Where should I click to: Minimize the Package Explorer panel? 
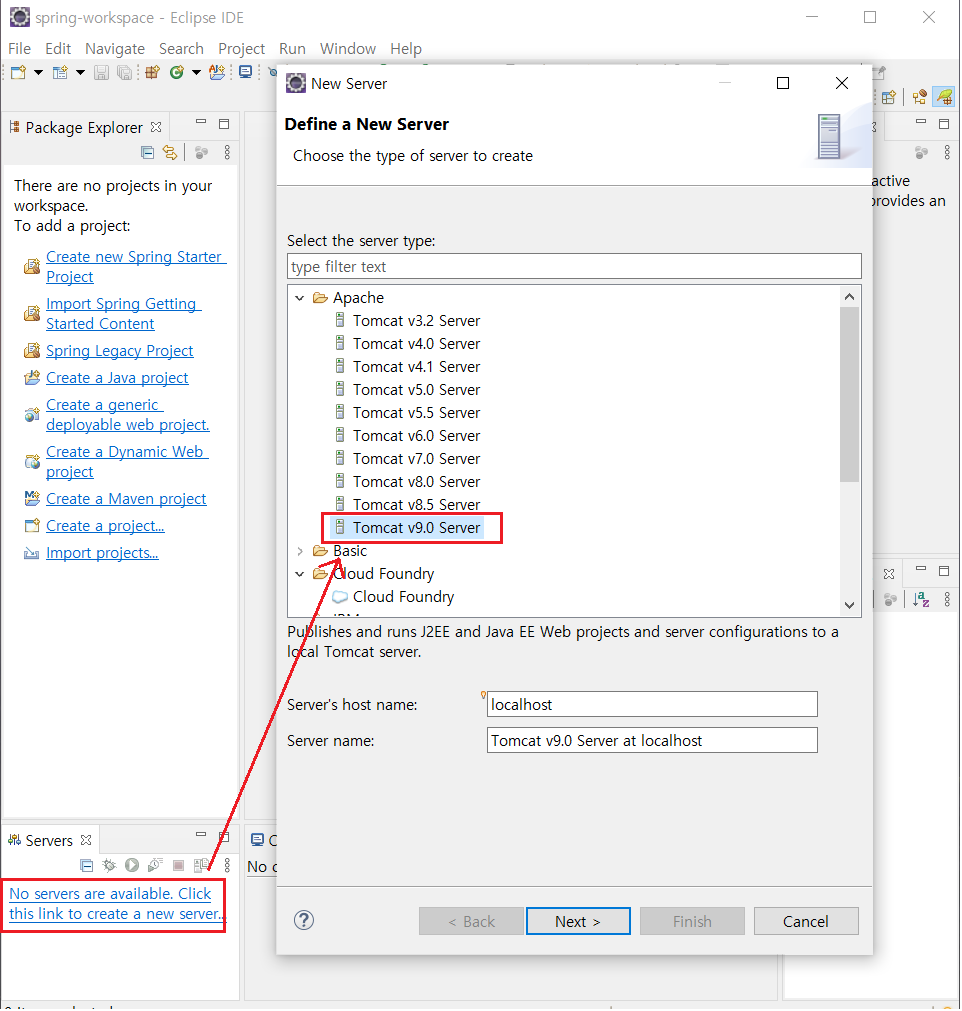201,123
